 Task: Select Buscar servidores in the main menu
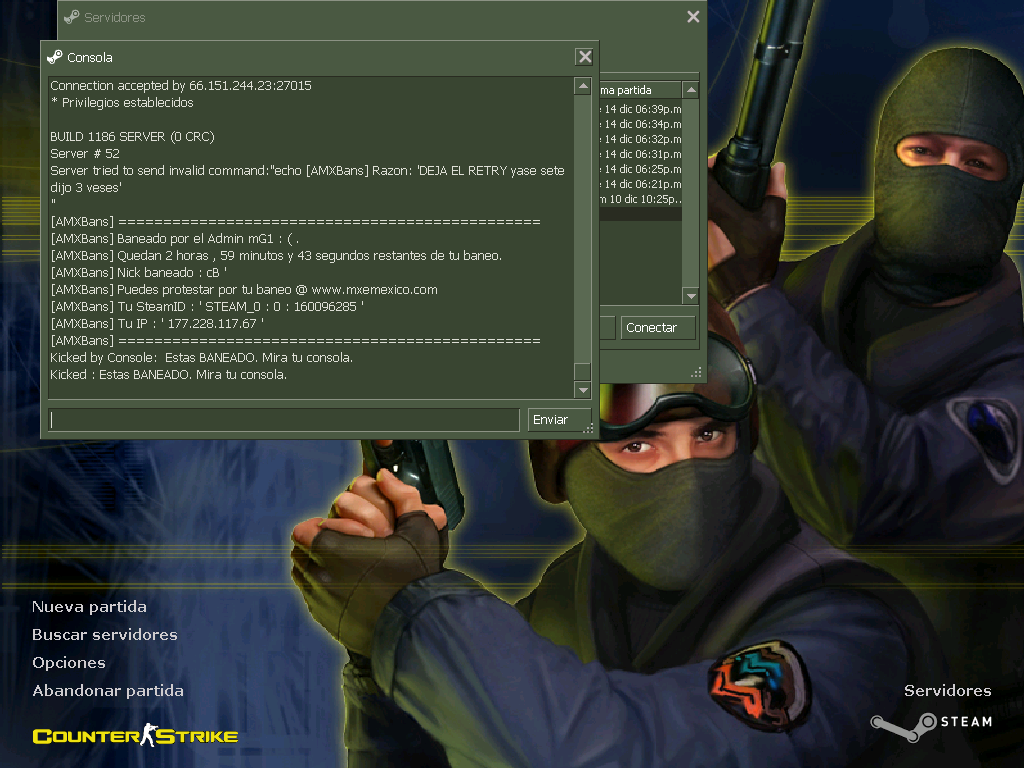[x=104, y=635]
